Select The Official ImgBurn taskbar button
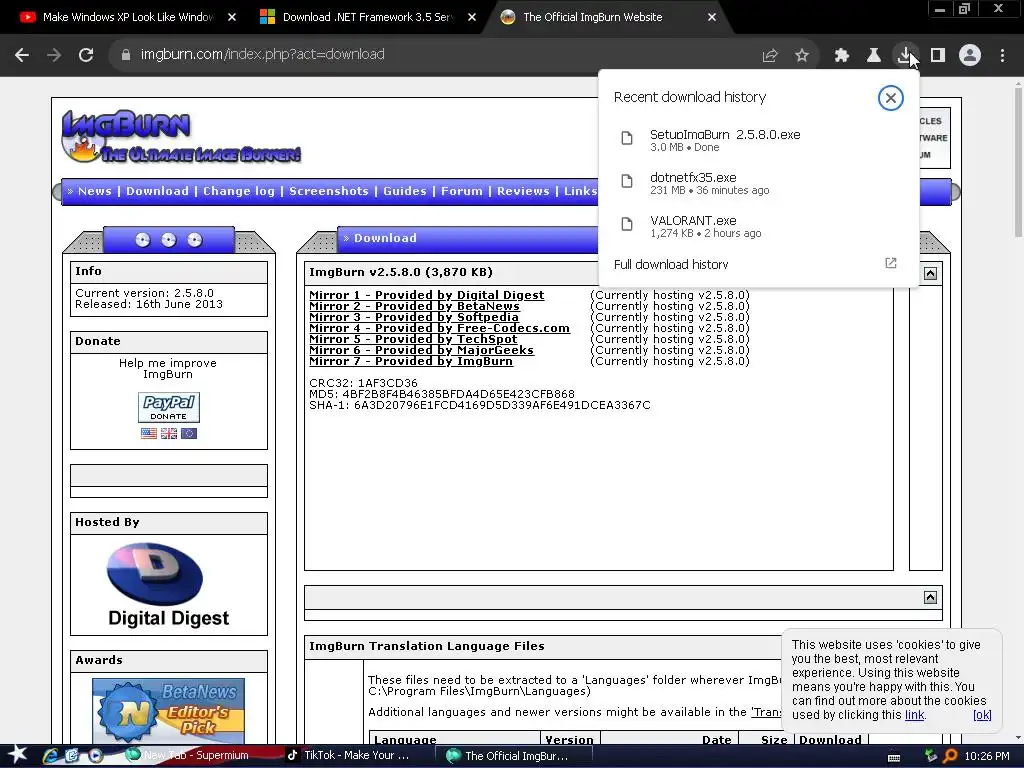 pos(516,756)
